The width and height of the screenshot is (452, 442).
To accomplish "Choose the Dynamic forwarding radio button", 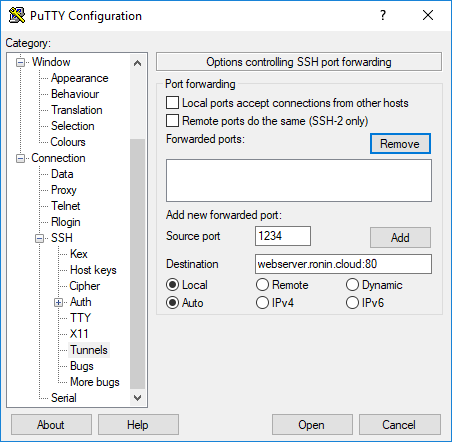I will click(352, 285).
